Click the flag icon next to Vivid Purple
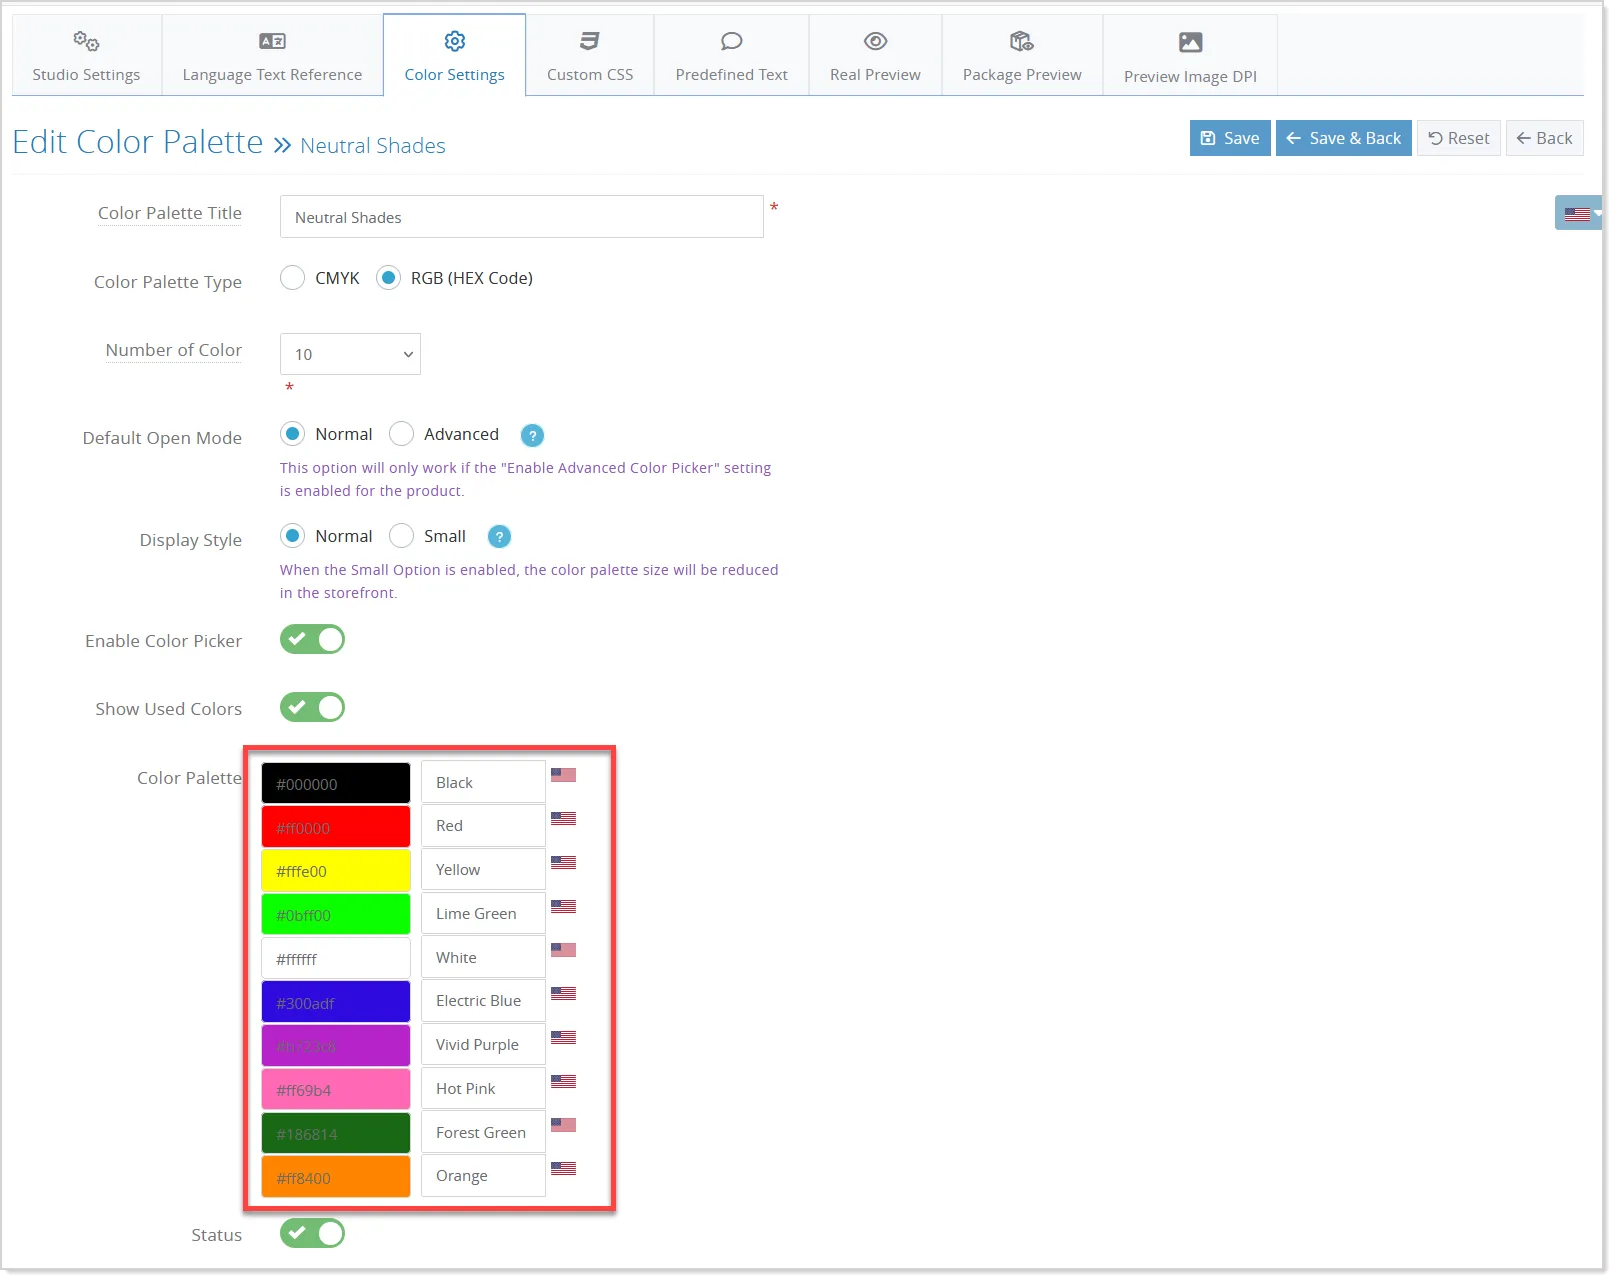This screenshot has height=1280, width=1614. coord(563,1037)
